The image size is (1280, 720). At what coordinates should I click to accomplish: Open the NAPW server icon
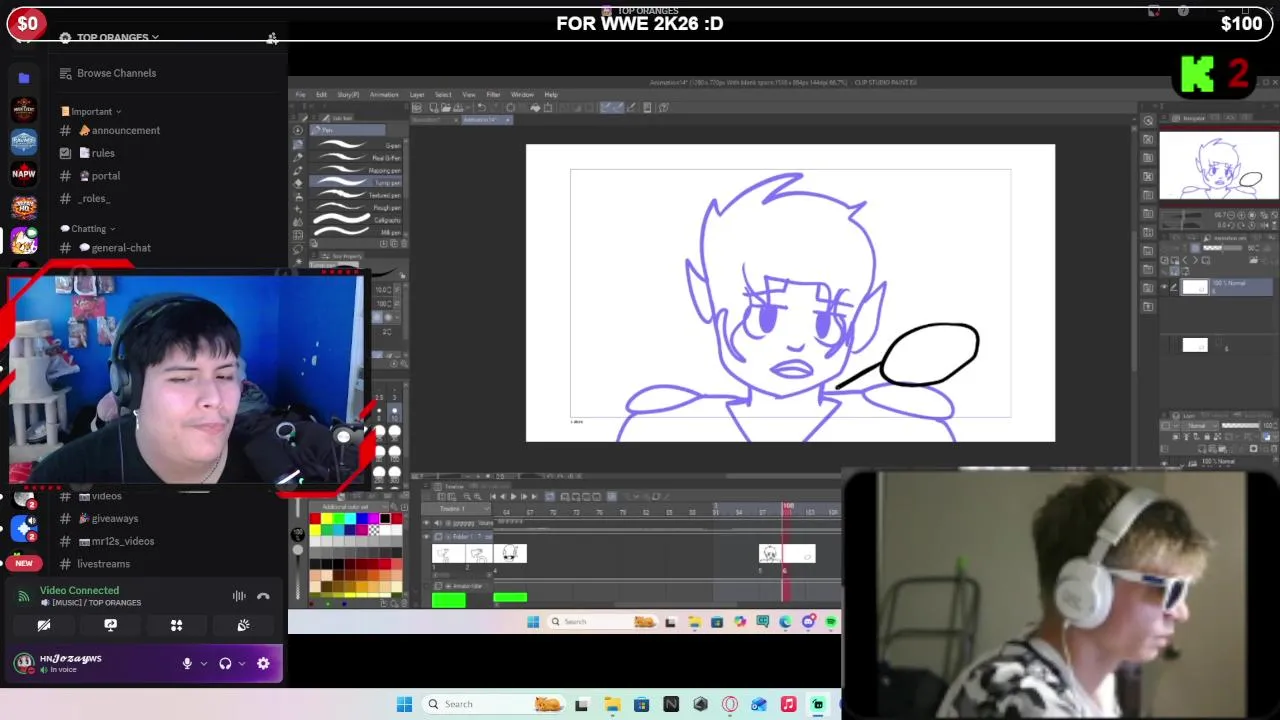[x=24, y=173]
